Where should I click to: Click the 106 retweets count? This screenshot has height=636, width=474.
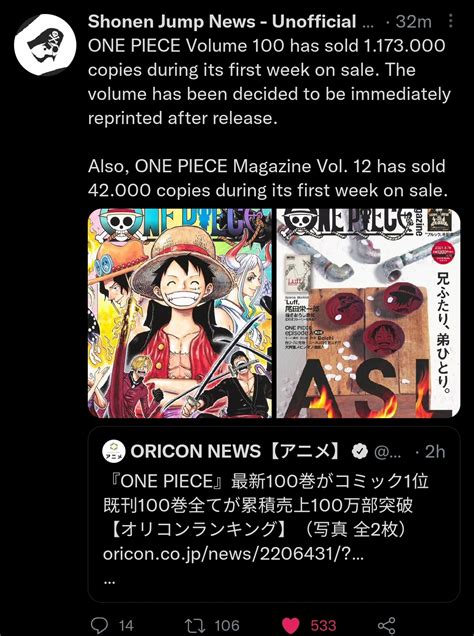pos(227,625)
